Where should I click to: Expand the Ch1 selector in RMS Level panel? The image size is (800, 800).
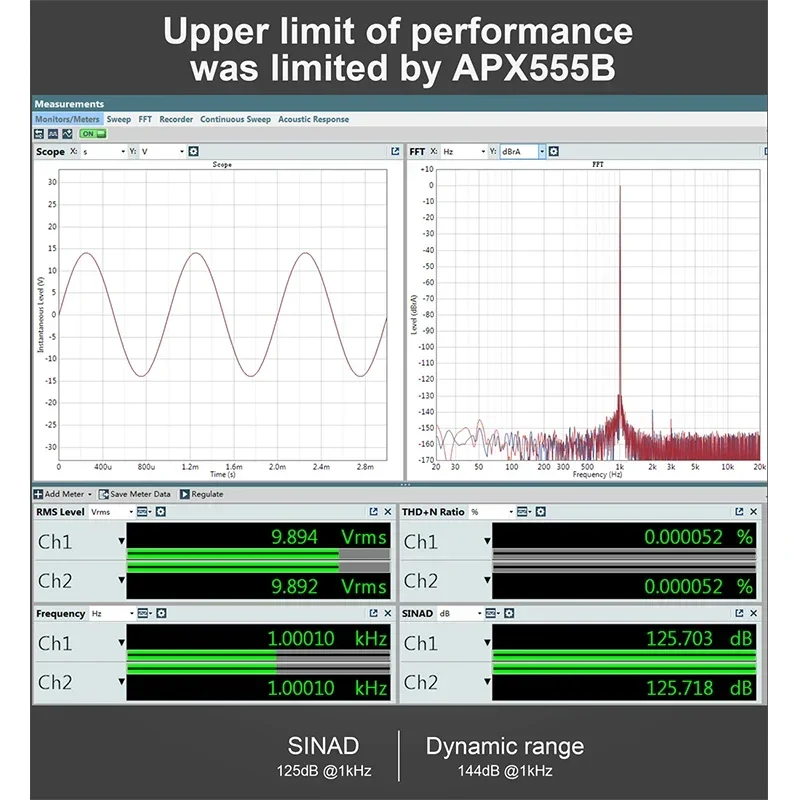pos(120,540)
